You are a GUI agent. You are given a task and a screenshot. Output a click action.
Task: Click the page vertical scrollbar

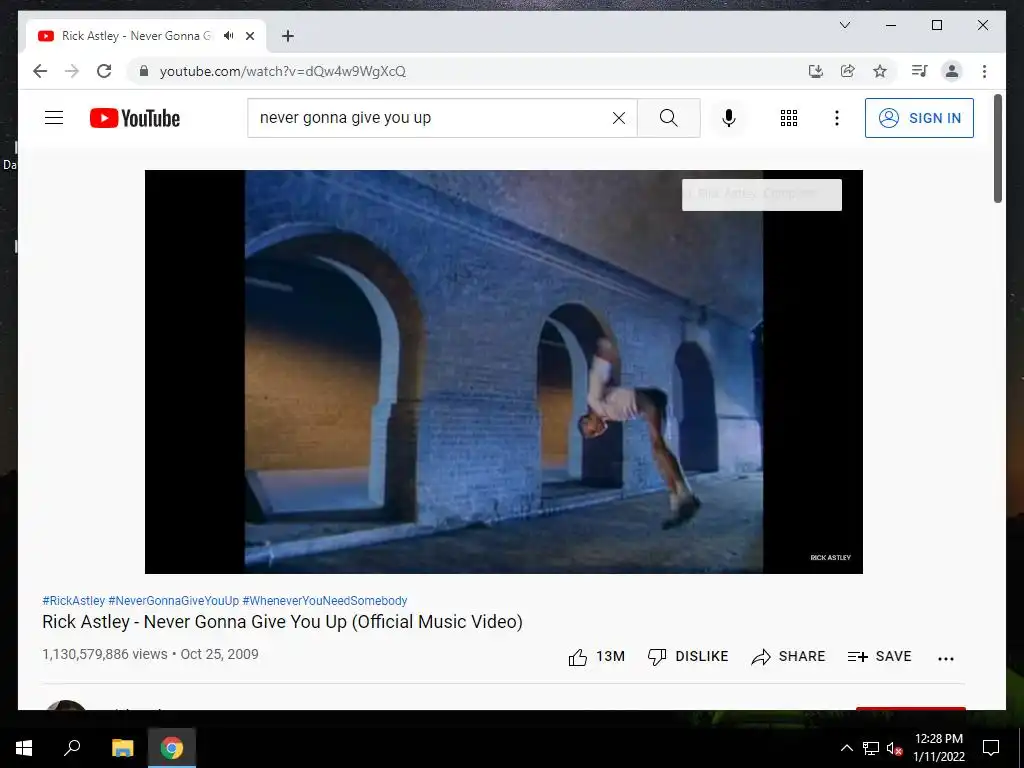[998, 148]
